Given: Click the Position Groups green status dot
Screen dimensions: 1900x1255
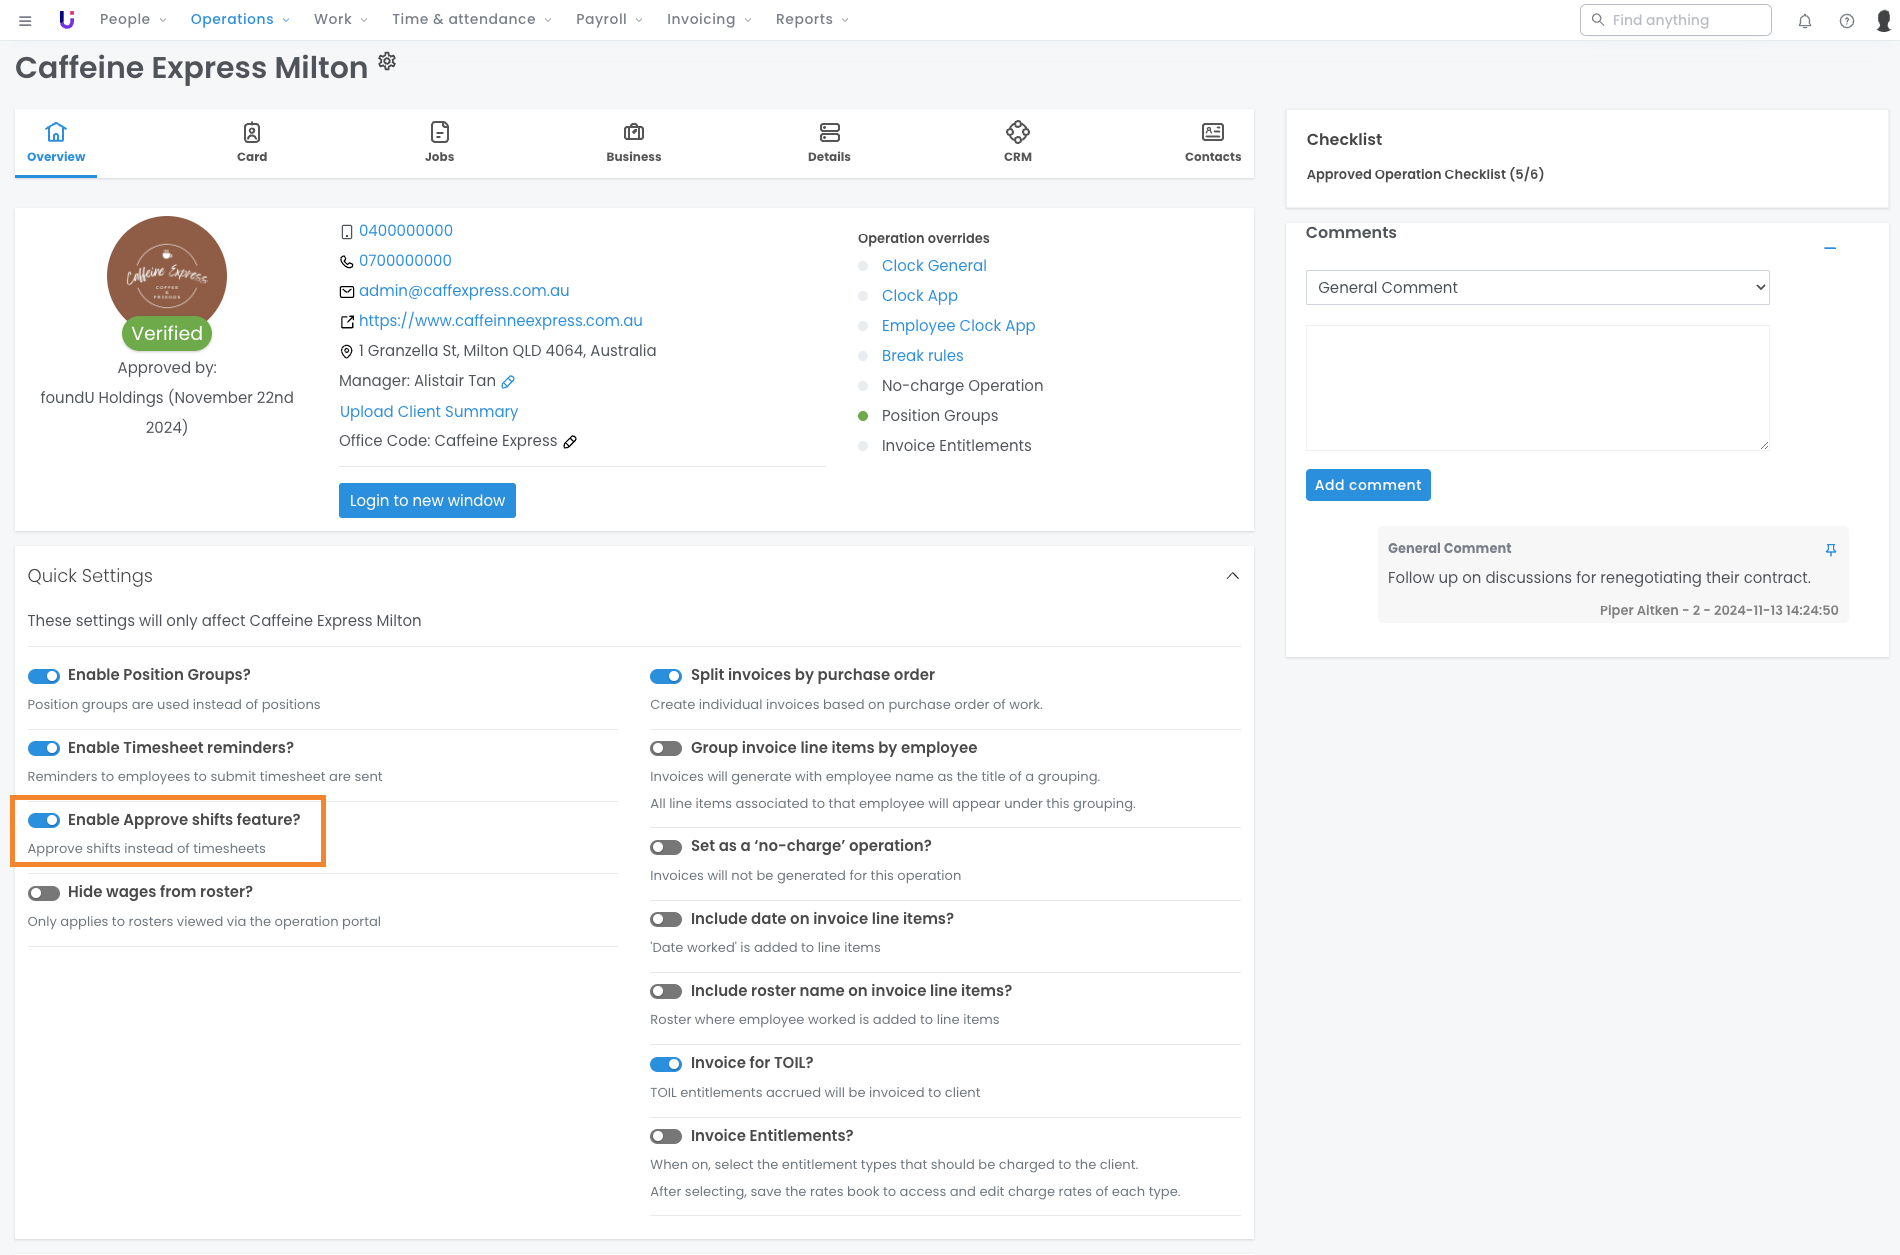Looking at the screenshot, I should click(863, 416).
